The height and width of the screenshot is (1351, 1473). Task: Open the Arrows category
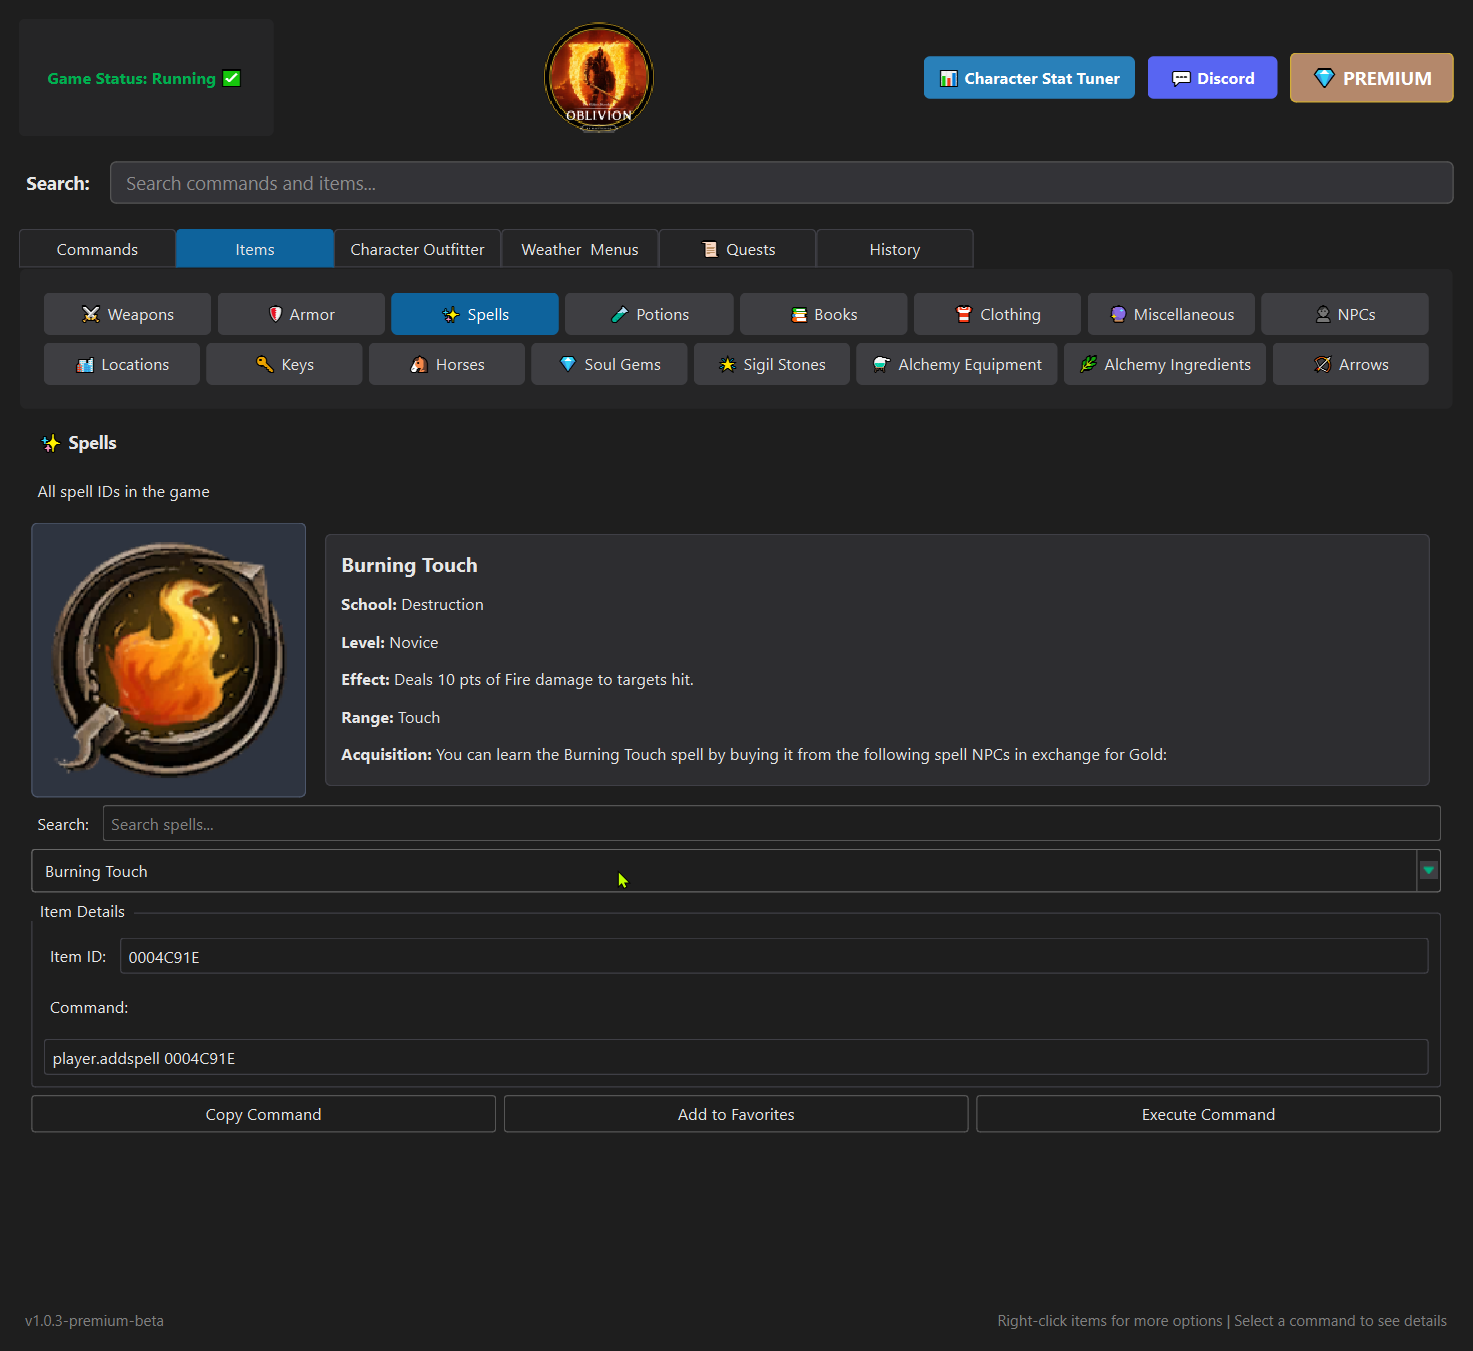[x=1351, y=364]
